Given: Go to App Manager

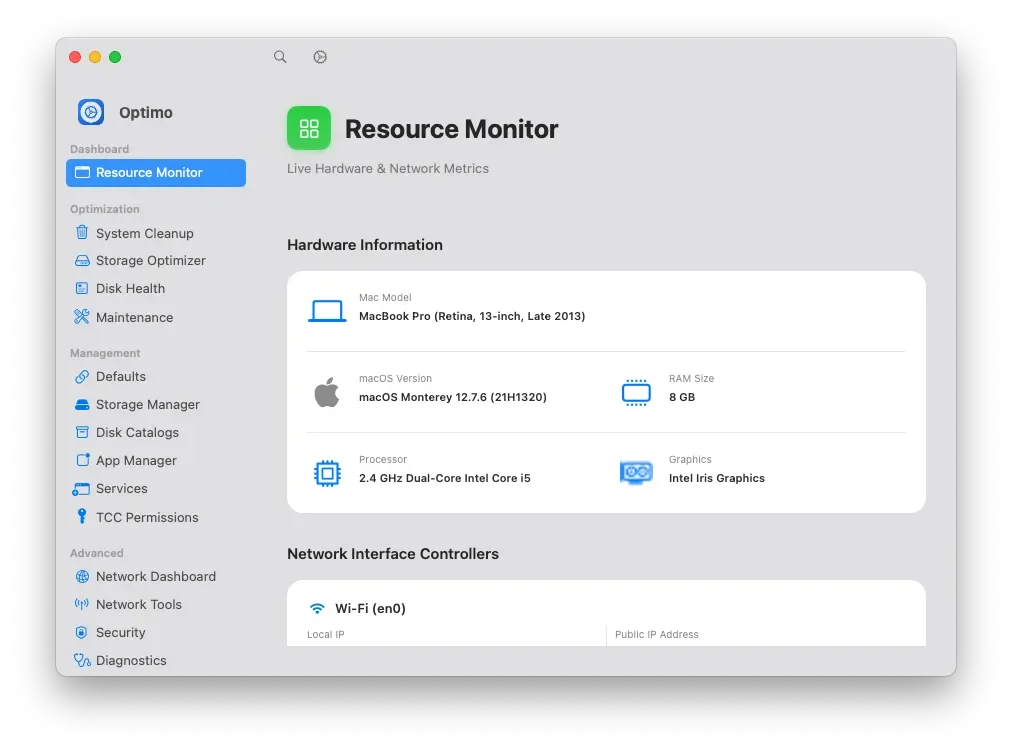Looking at the screenshot, I should pyautogui.click(x=156, y=460).
